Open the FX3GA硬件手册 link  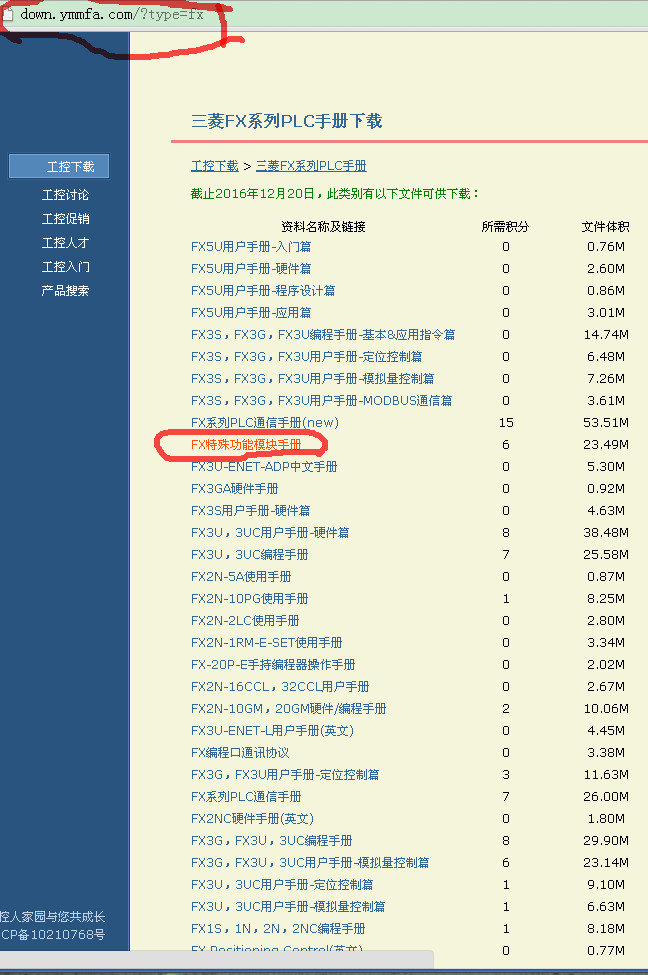pyautogui.click(x=235, y=489)
